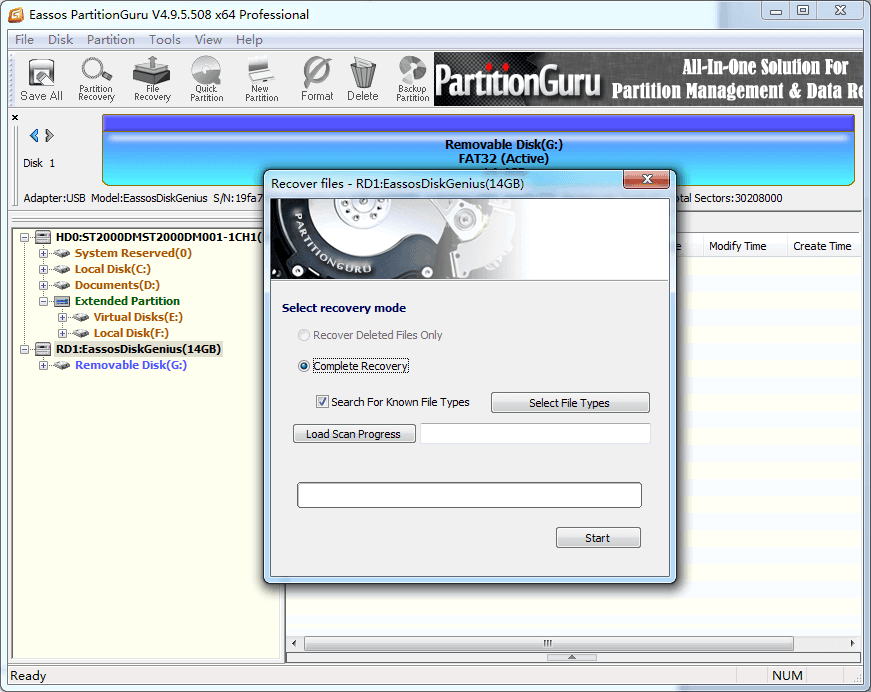Image resolution: width=871 pixels, height=692 pixels.
Task: Click the PartitionGuru title bar app icon
Action: click(16, 14)
